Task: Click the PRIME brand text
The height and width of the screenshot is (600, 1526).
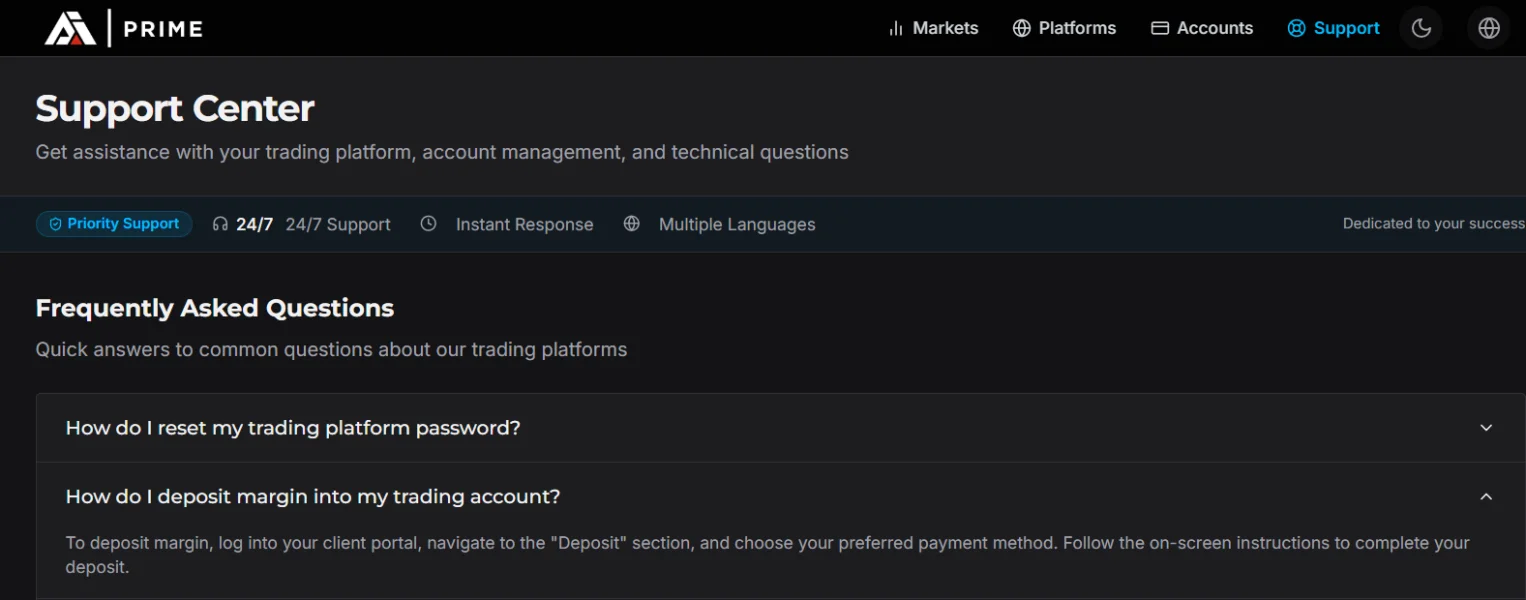Action: [x=163, y=29]
